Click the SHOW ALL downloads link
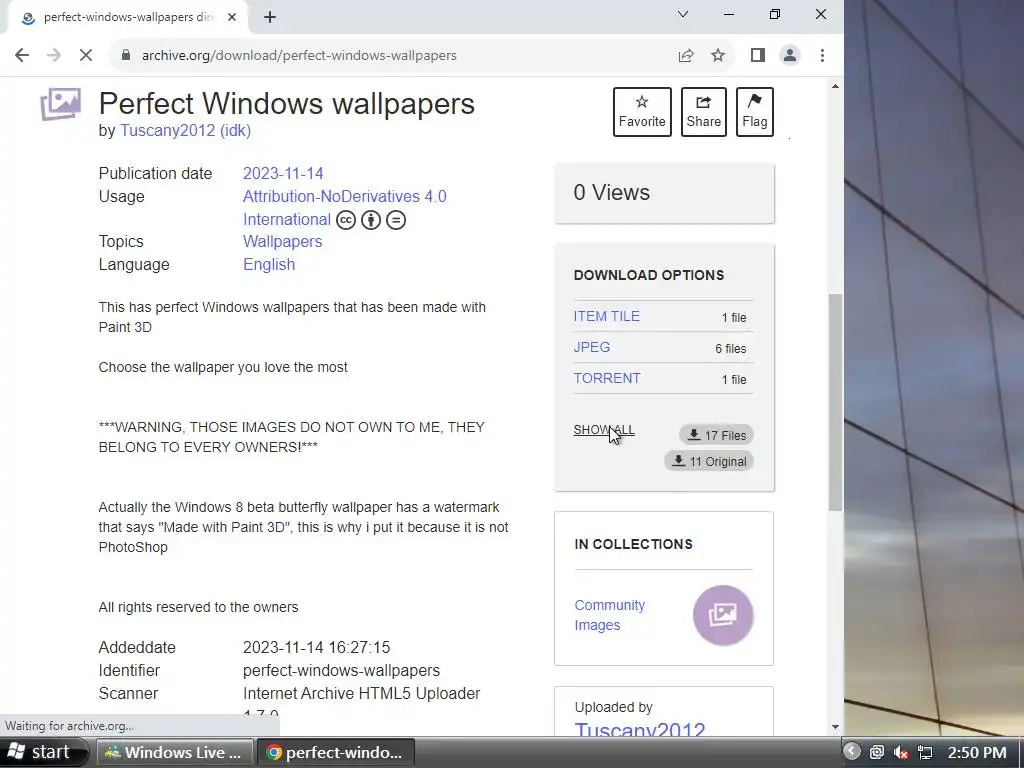The image size is (1024, 768). (x=604, y=430)
